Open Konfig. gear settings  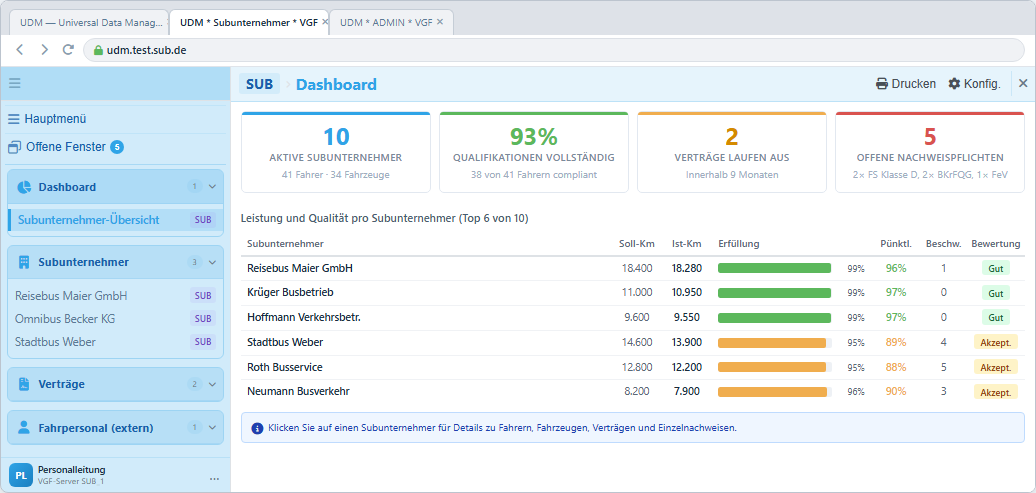coord(975,84)
